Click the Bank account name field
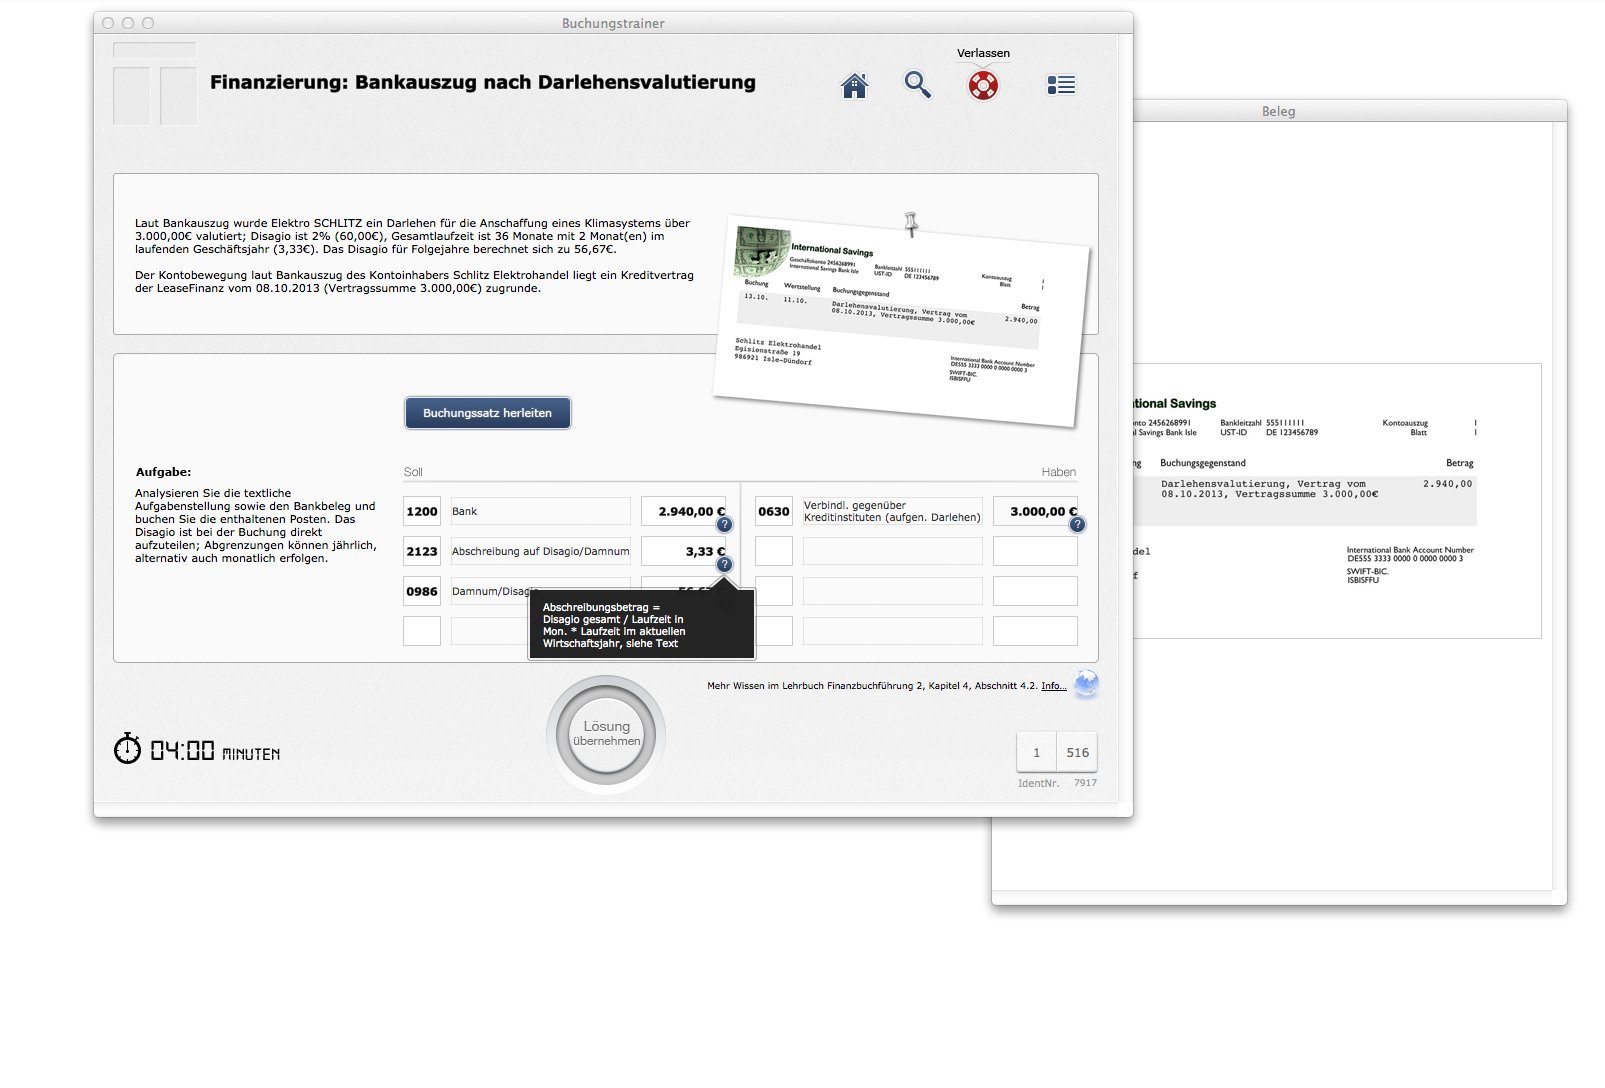The width and height of the screenshot is (1605, 1088). (x=541, y=511)
